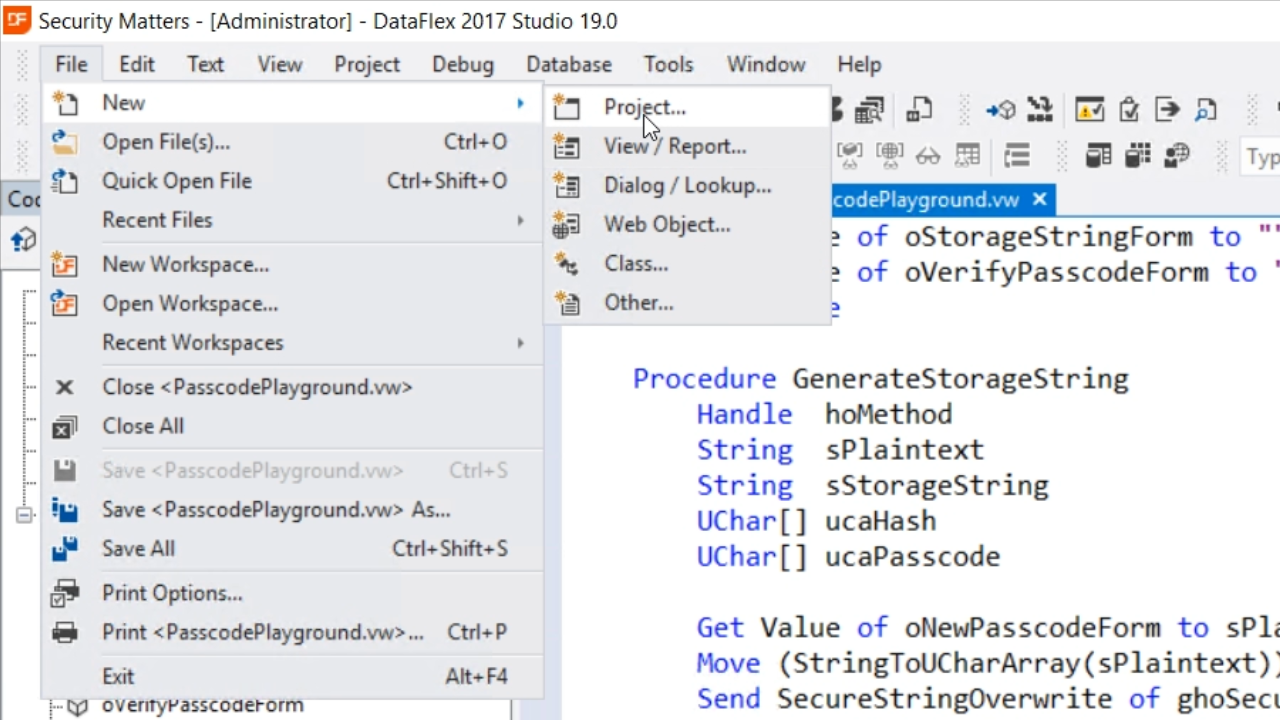Image resolution: width=1280 pixels, height=720 pixels.
Task: Choose Project... from the New submenu
Action: pyautogui.click(x=644, y=107)
